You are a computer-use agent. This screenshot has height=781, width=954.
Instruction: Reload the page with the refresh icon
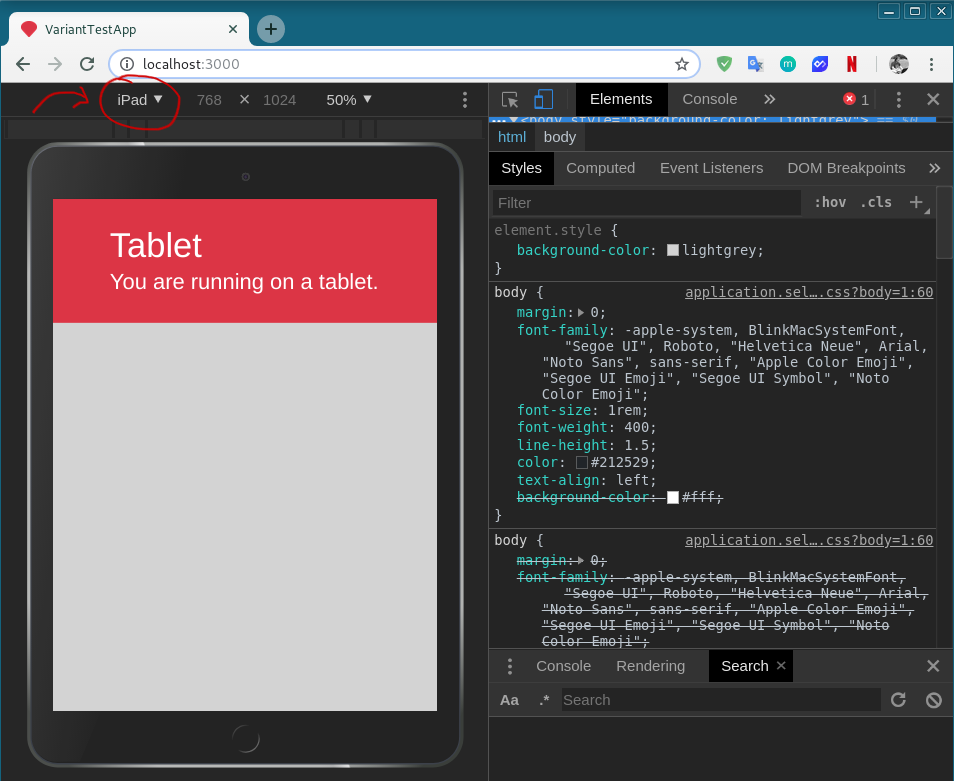87,64
